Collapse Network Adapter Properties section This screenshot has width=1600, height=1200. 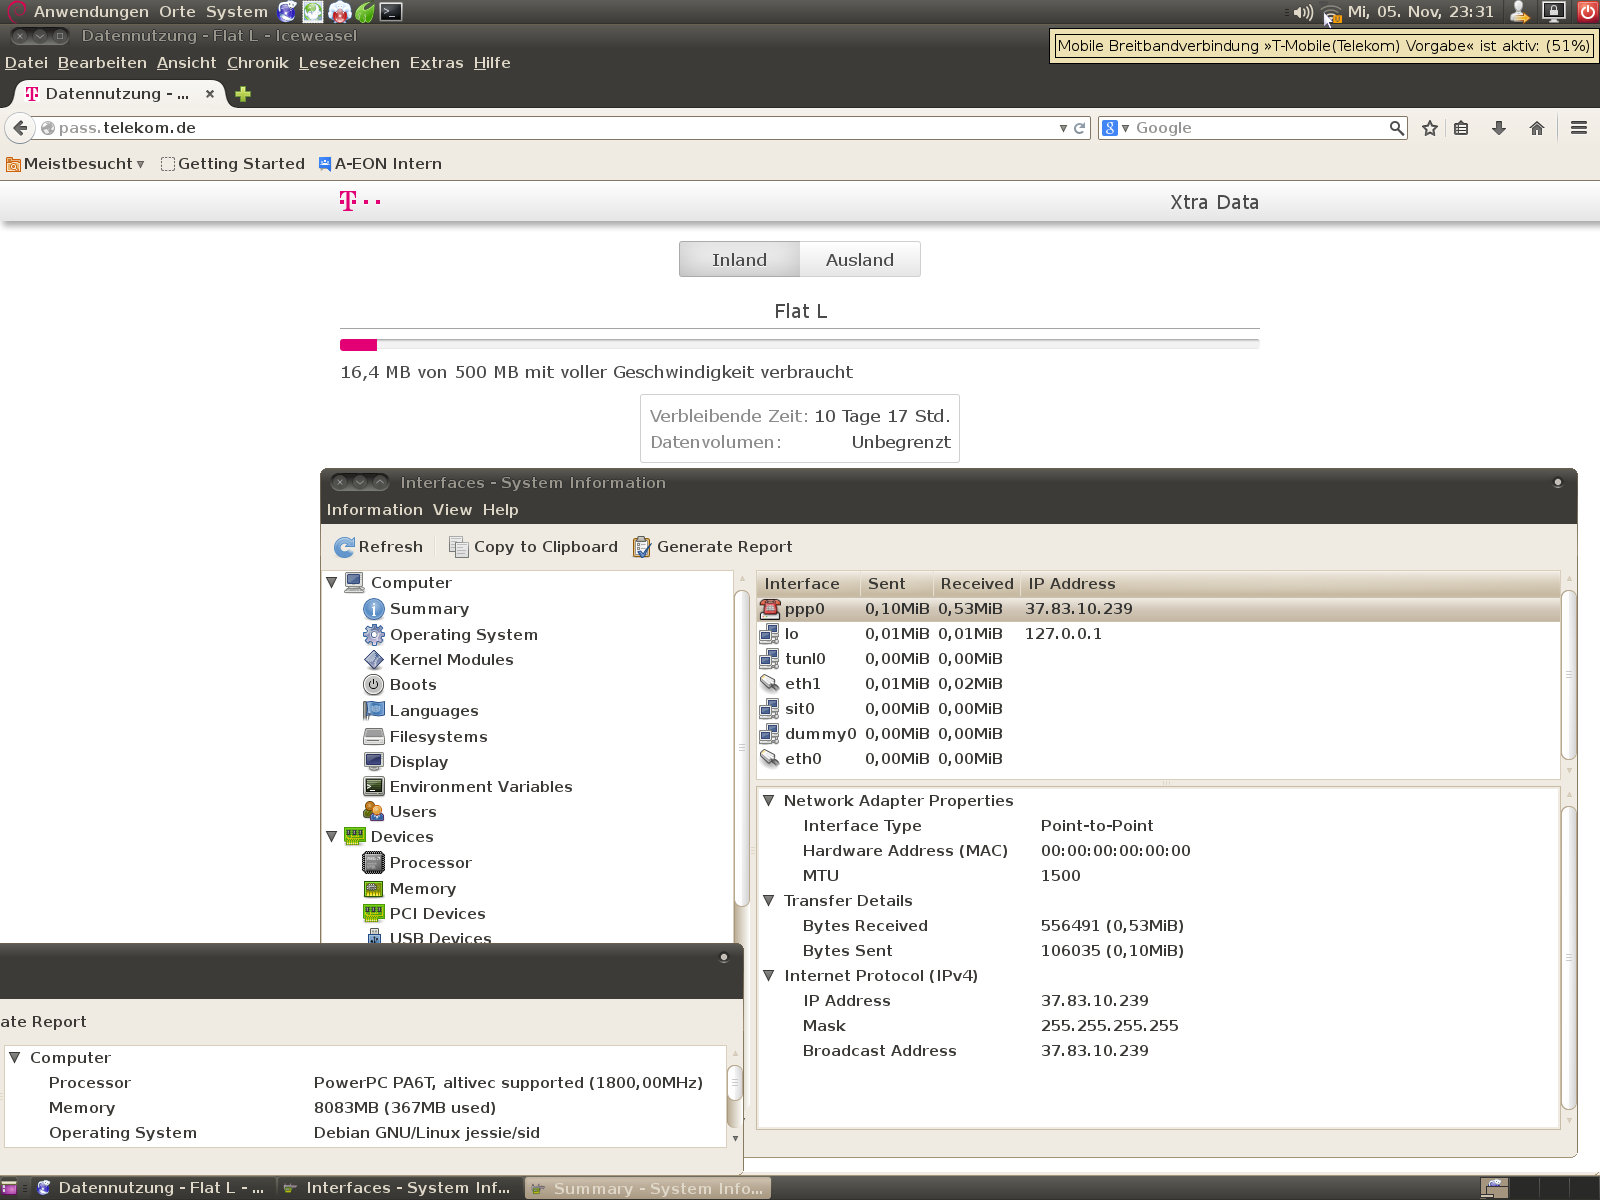769,800
